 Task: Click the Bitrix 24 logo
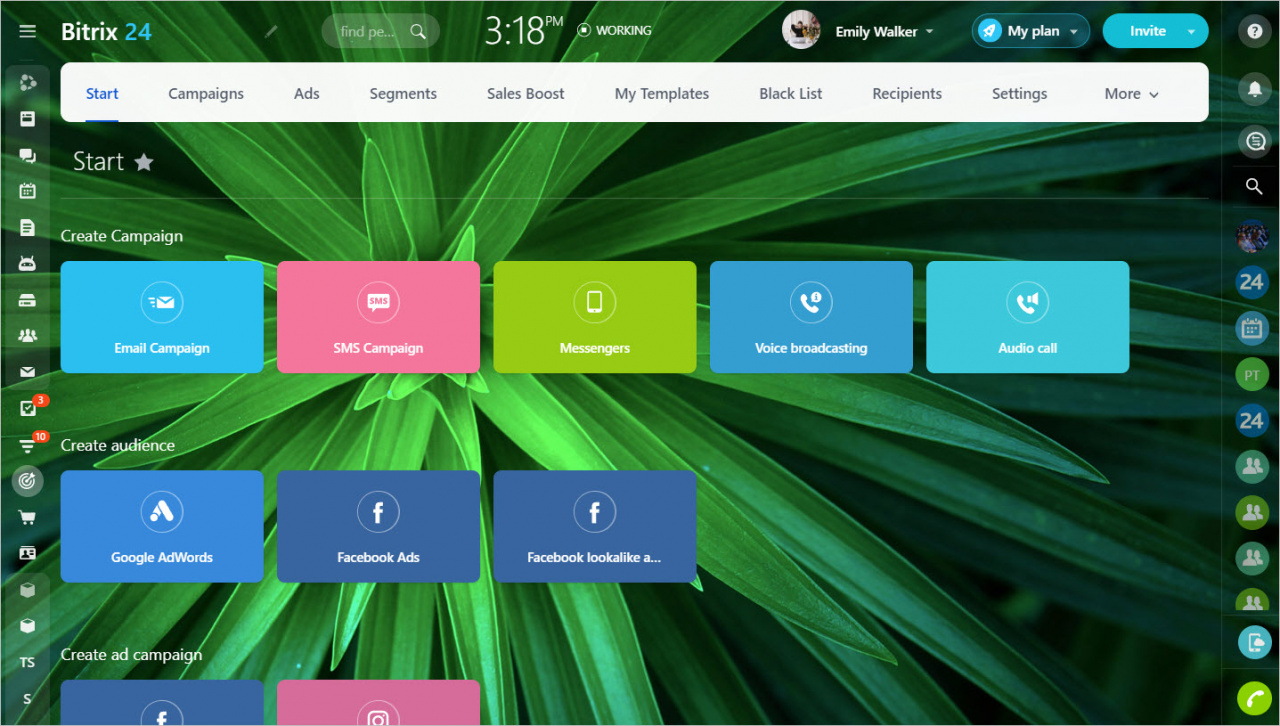[x=106, y=31]
